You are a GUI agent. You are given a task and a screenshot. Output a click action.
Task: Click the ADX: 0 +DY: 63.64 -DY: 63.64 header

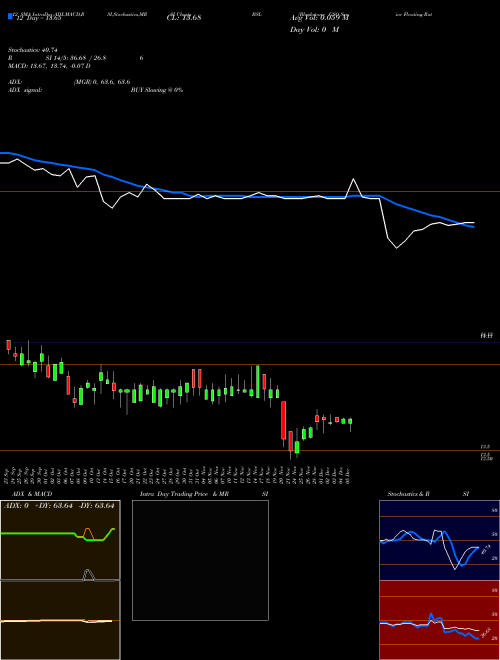point(59,506)
